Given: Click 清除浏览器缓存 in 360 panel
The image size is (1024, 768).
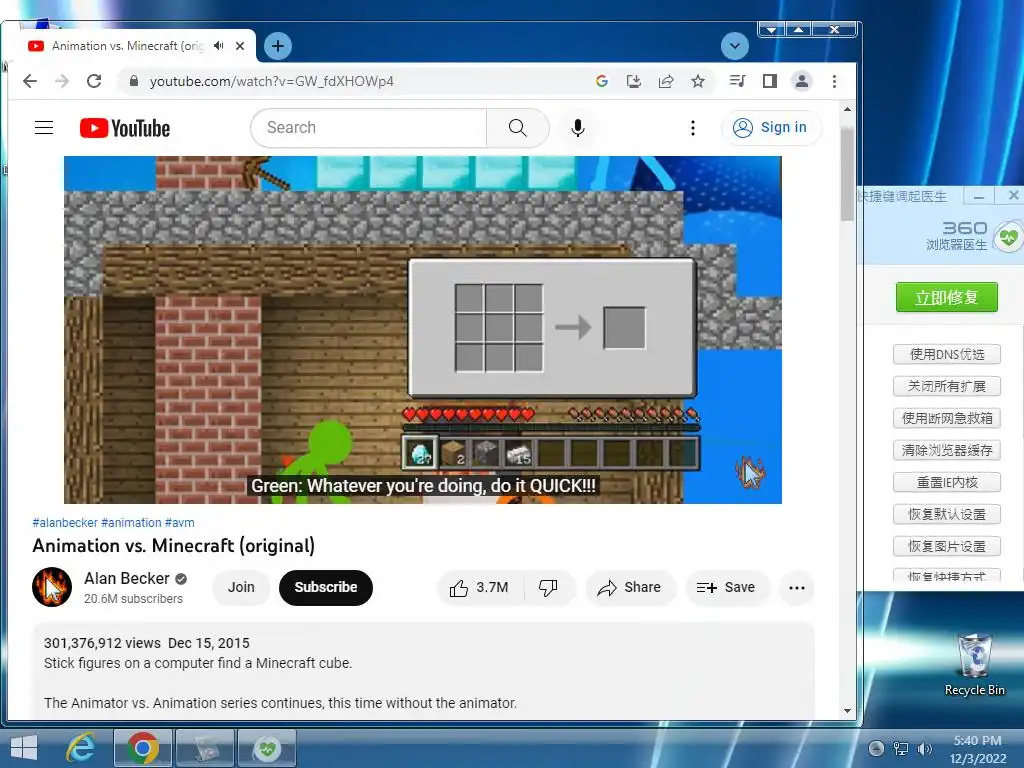Looking at the screenshot, I should point(946,451).
